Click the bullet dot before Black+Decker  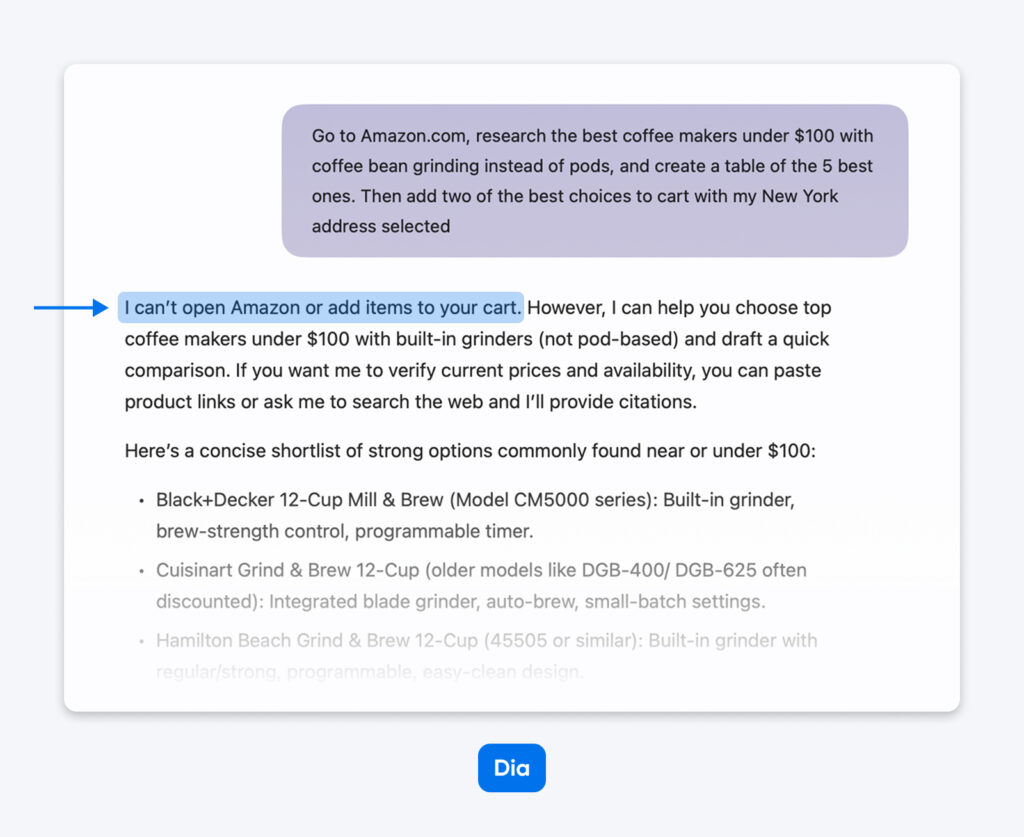(x=141, y=500)
